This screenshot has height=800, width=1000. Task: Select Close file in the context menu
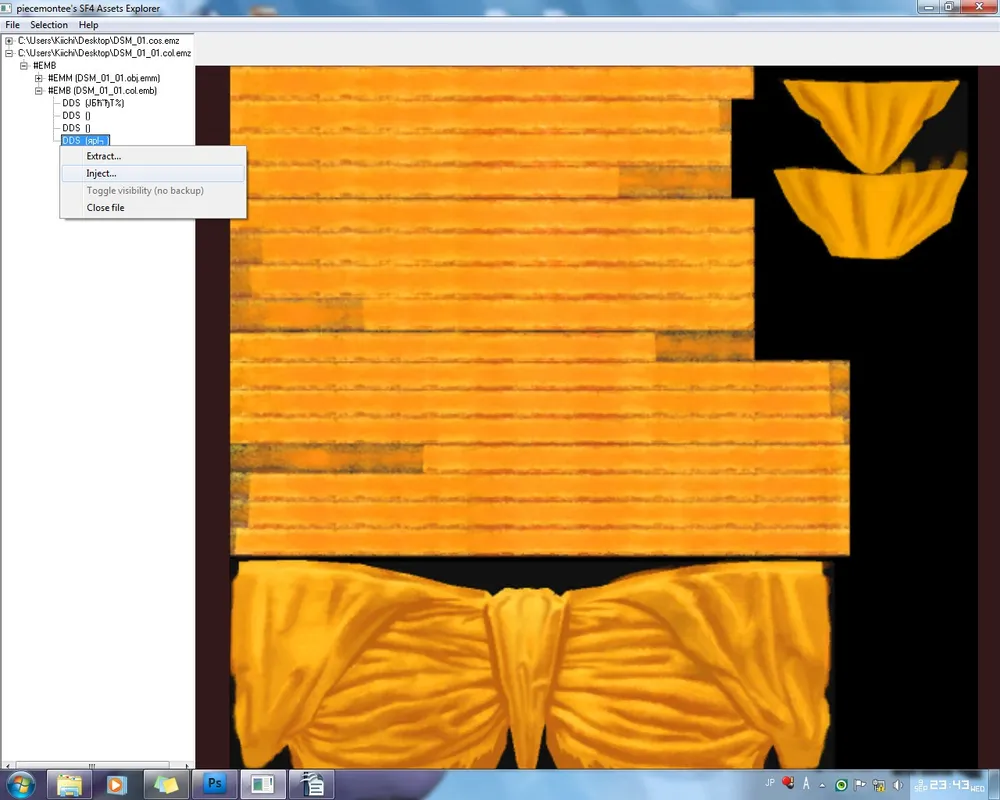click(x=105, y=208)
